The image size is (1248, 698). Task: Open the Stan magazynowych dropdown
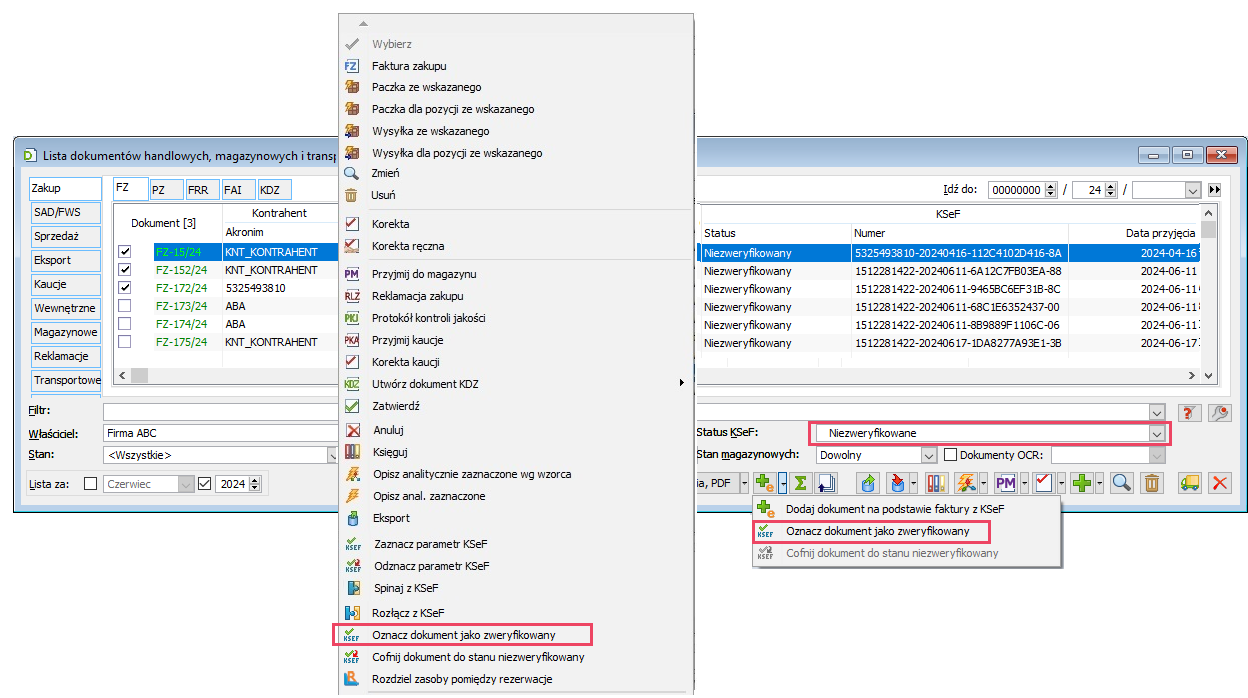click(929, 455)
